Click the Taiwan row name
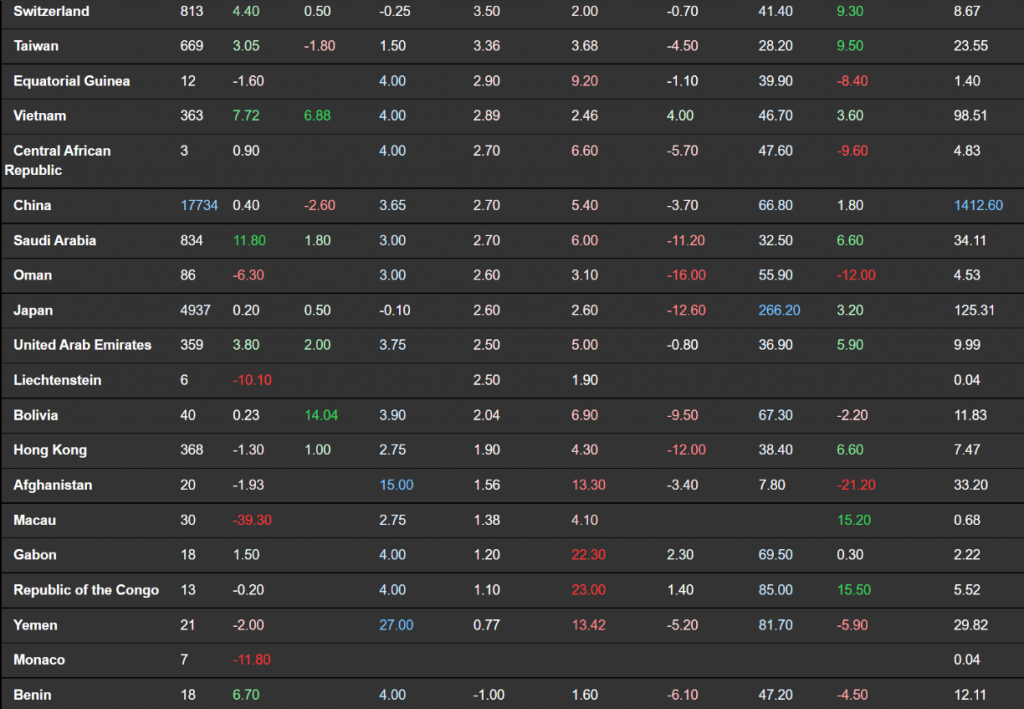 click(x=37, y=46)
